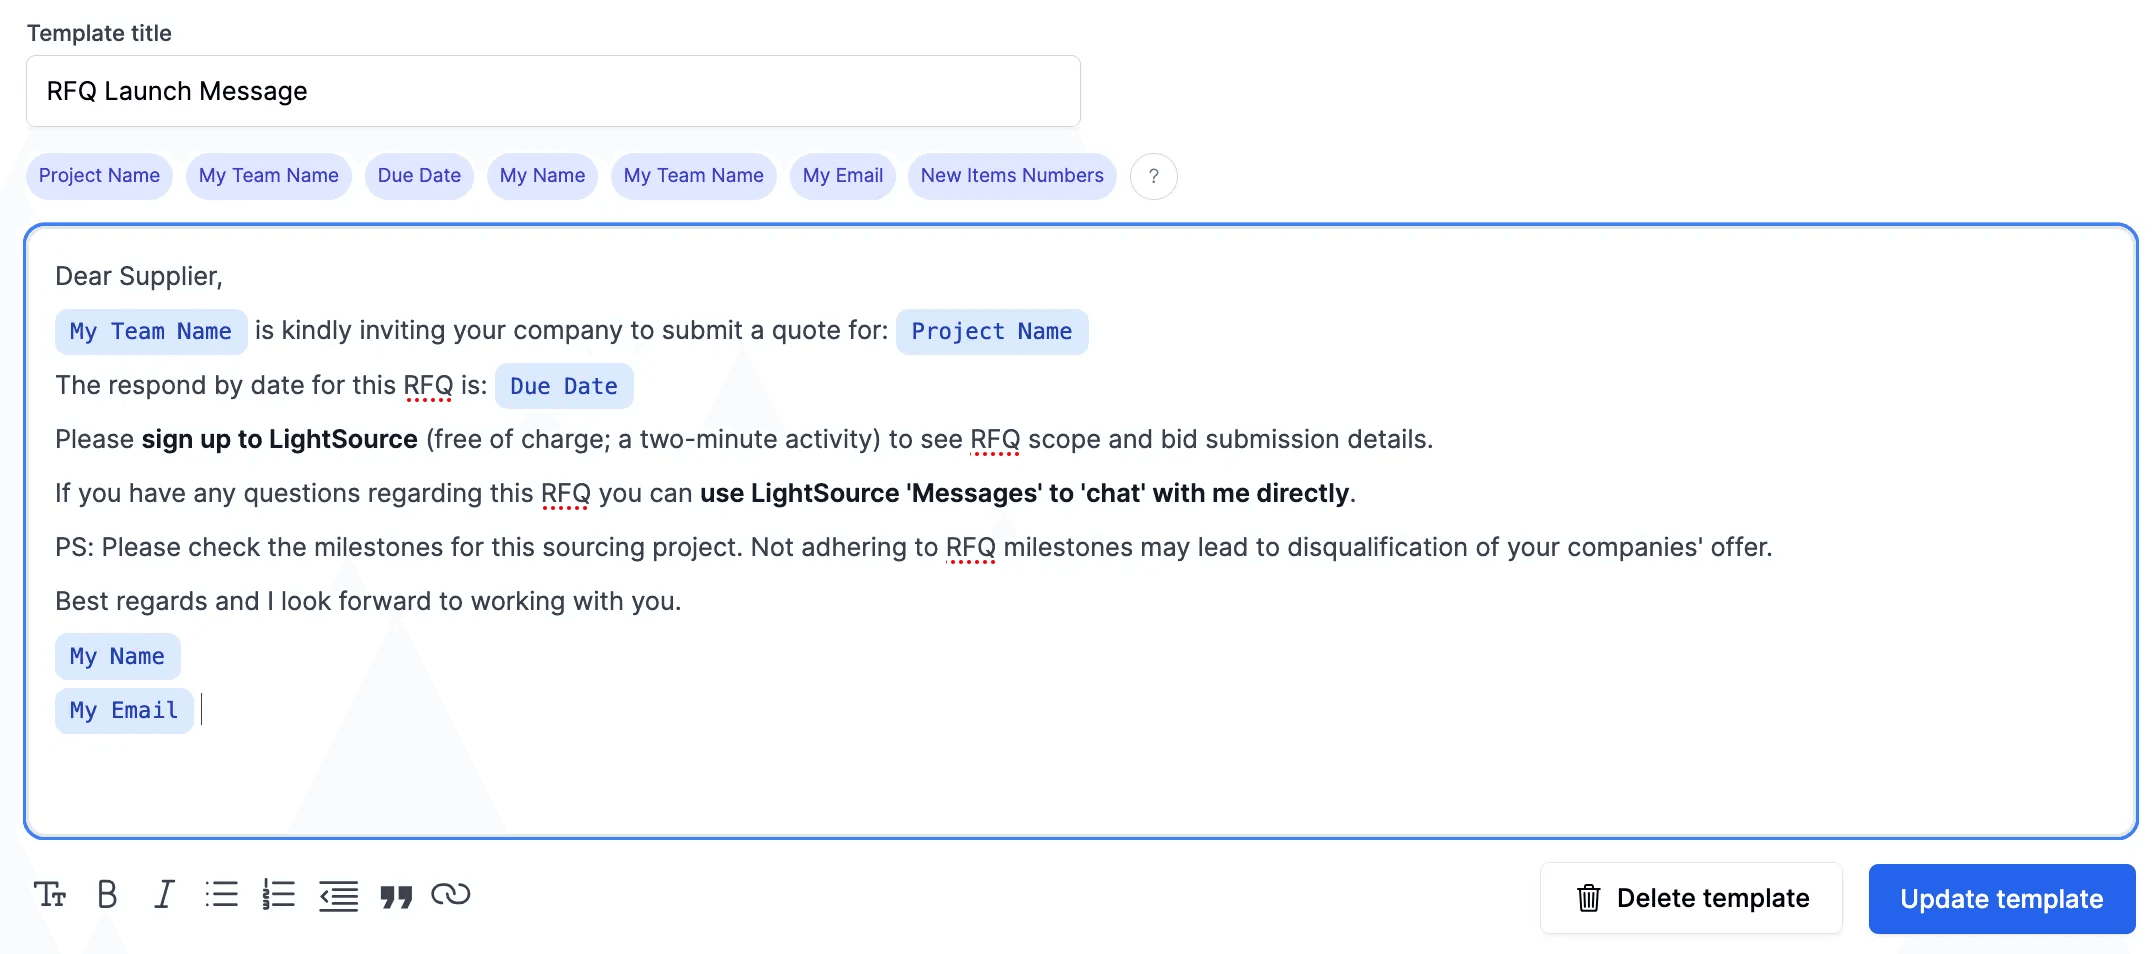Viewport: 2154px width, 954px height.
Task: Select the My Email tag in message body
Action: click(124, 710)
